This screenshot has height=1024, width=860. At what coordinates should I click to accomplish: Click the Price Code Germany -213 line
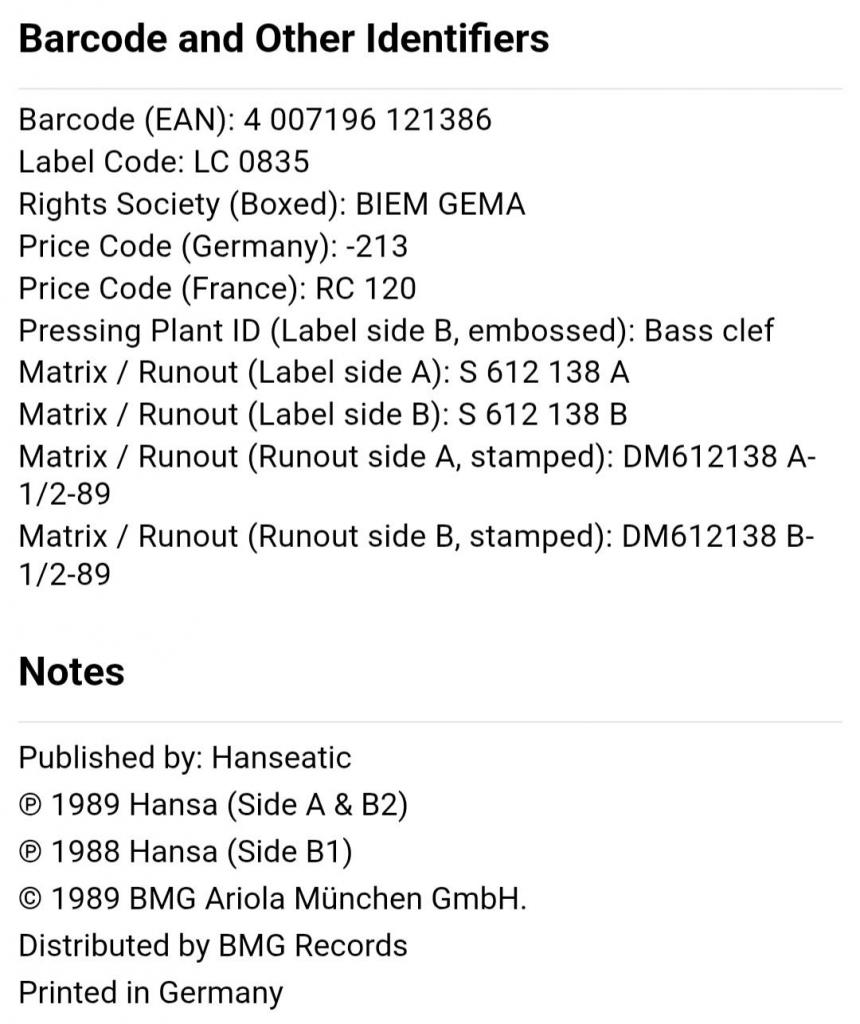point(214,247)
